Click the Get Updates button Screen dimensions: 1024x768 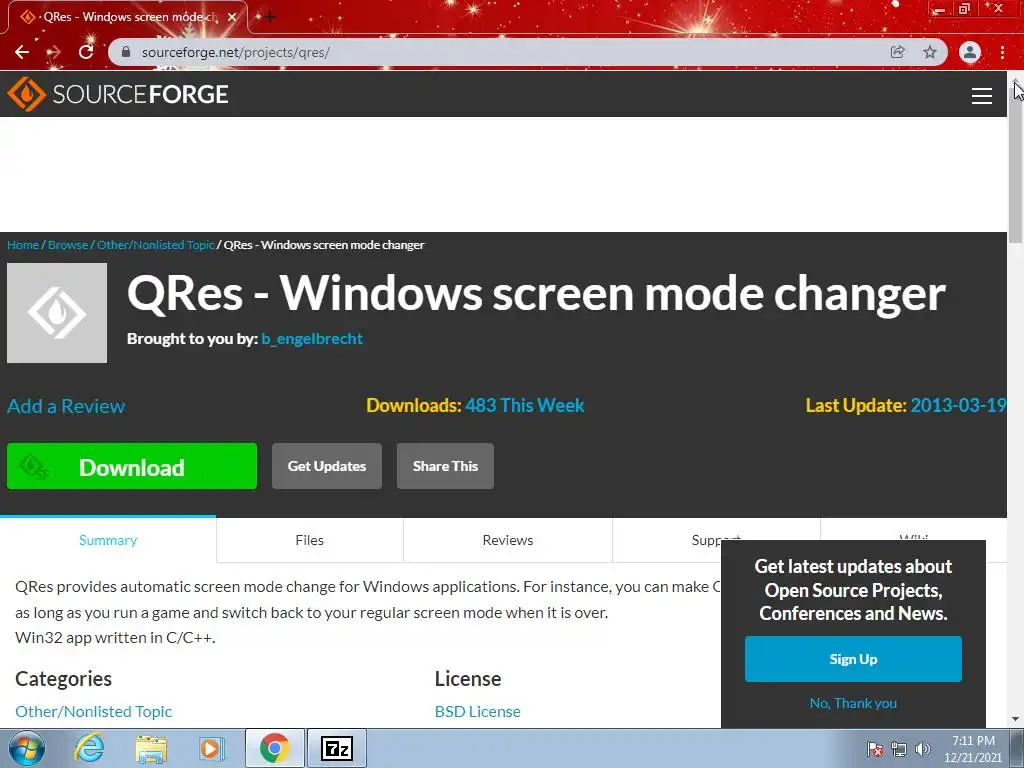(x=327, y=466)
